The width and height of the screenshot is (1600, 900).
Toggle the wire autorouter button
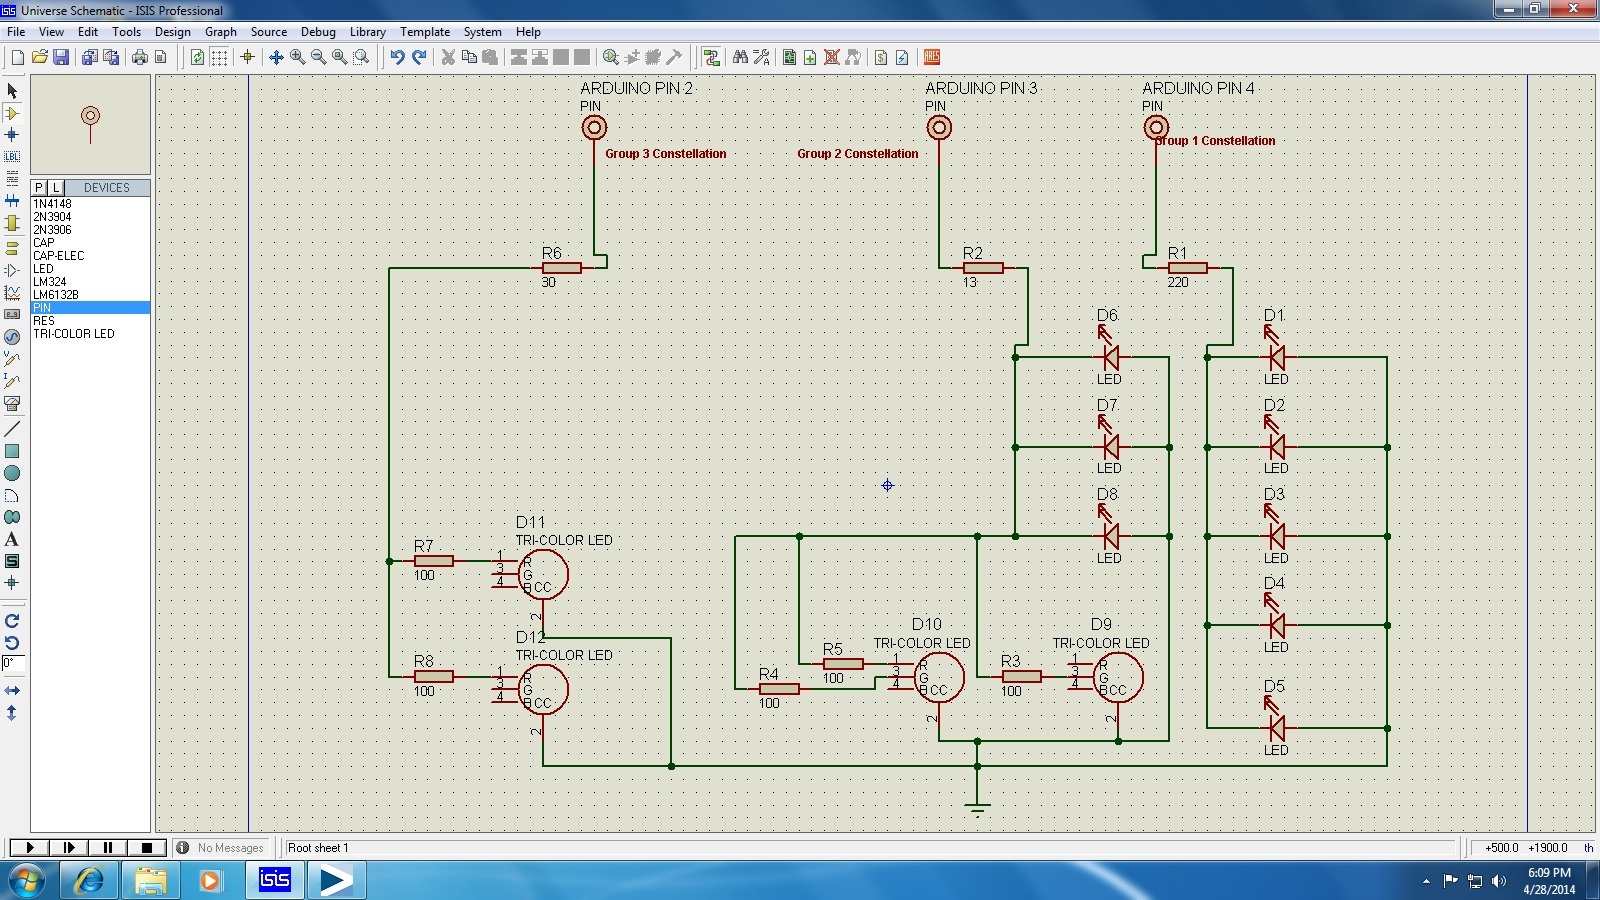(x=711, y=57)
